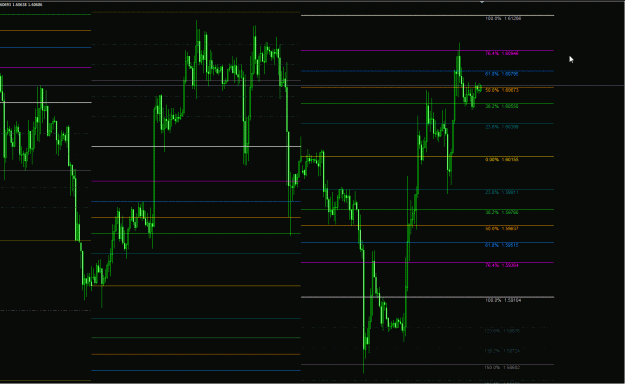Select the dim 123.6% extension label

[x=502, y=331]
